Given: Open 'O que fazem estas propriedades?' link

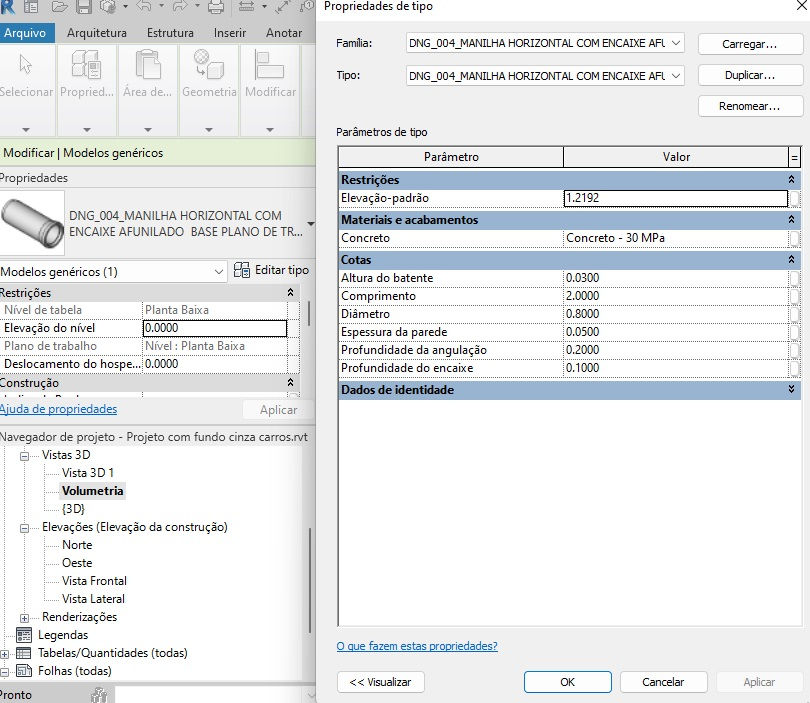Looking at the screenshot, I should (417, 646).
